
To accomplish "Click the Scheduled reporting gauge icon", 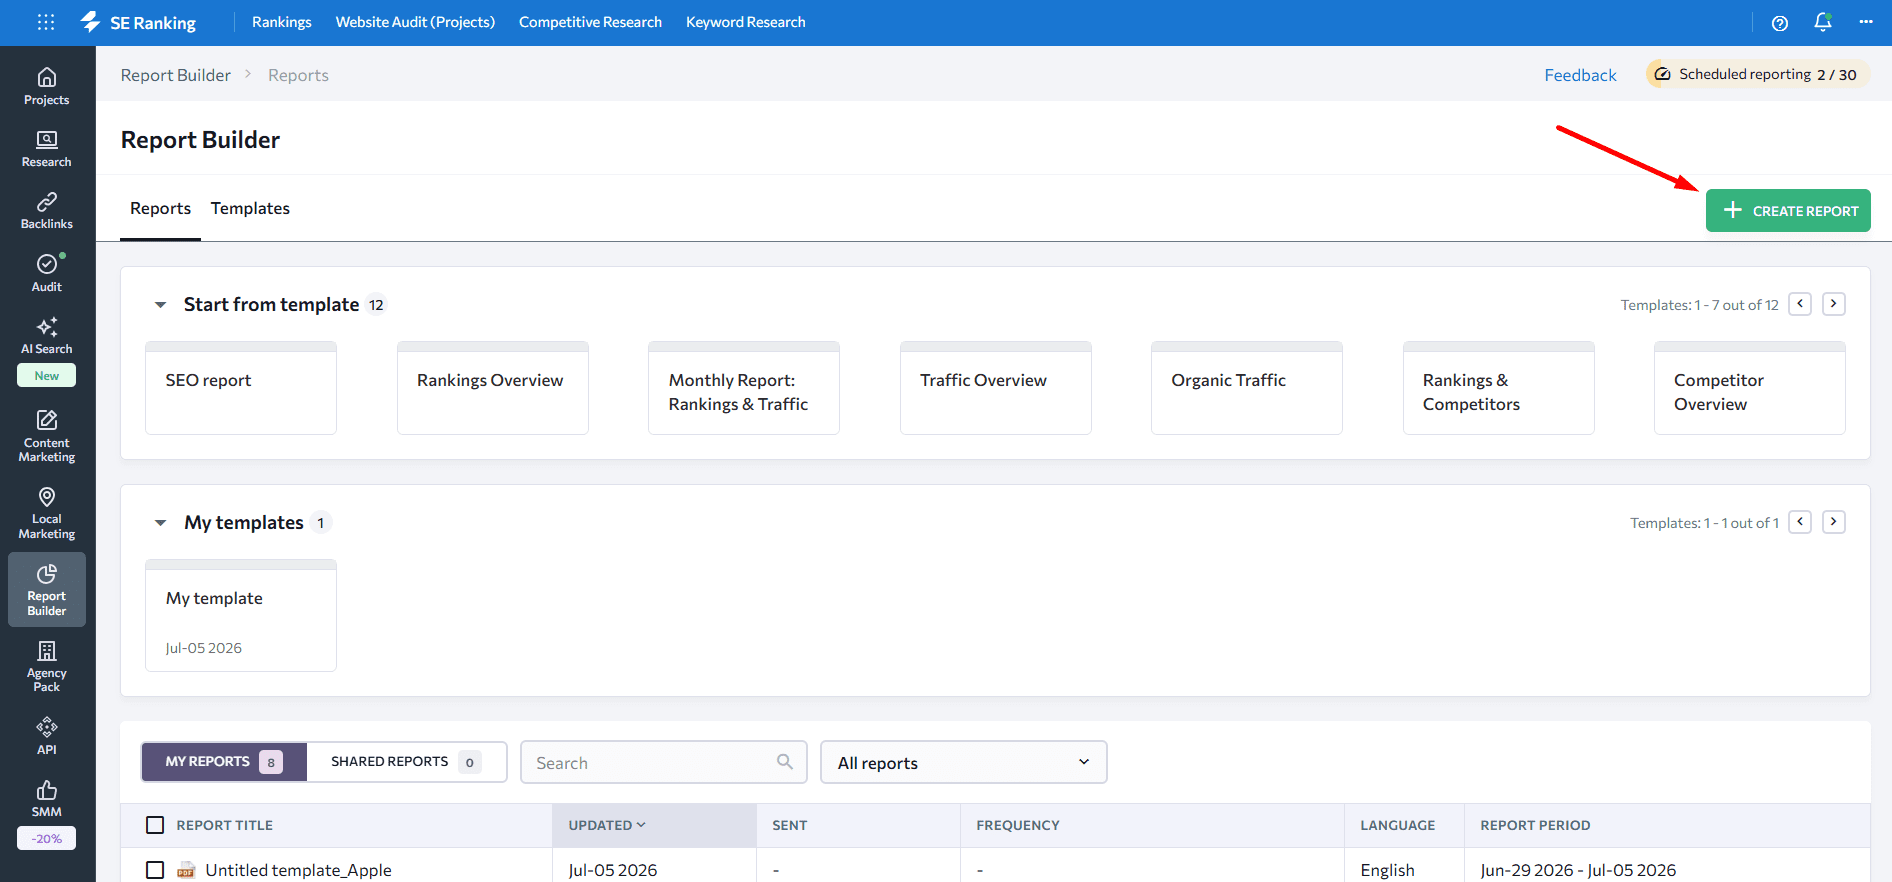I will (x=1662, y=74).
